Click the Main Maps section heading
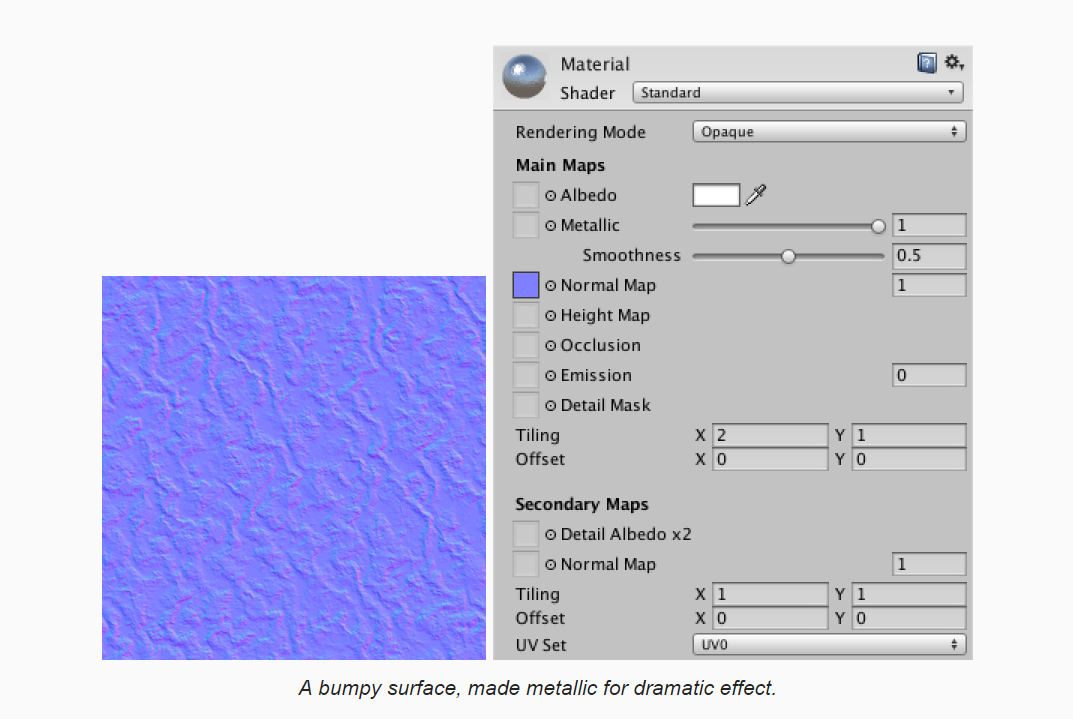This screenshot has width=1073, height=719. (560, 166)
